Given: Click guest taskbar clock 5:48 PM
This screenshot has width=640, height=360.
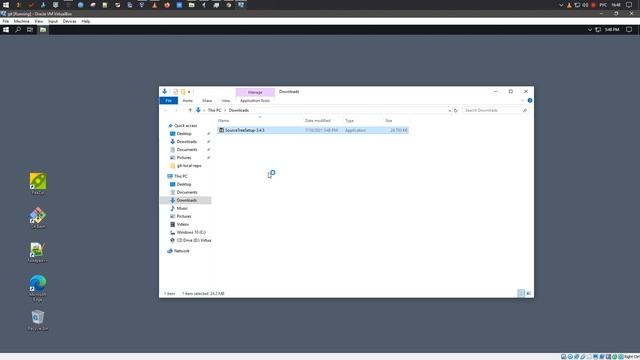Looking at the screenshot, I should click(x=612, y=30).
